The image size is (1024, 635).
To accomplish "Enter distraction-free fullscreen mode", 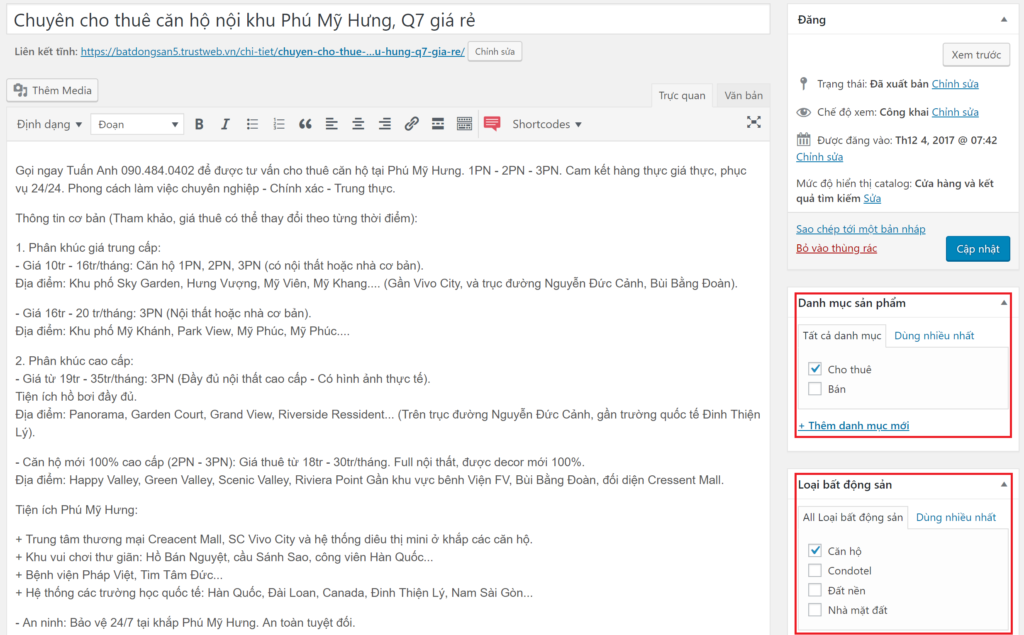I will [754, 122].
